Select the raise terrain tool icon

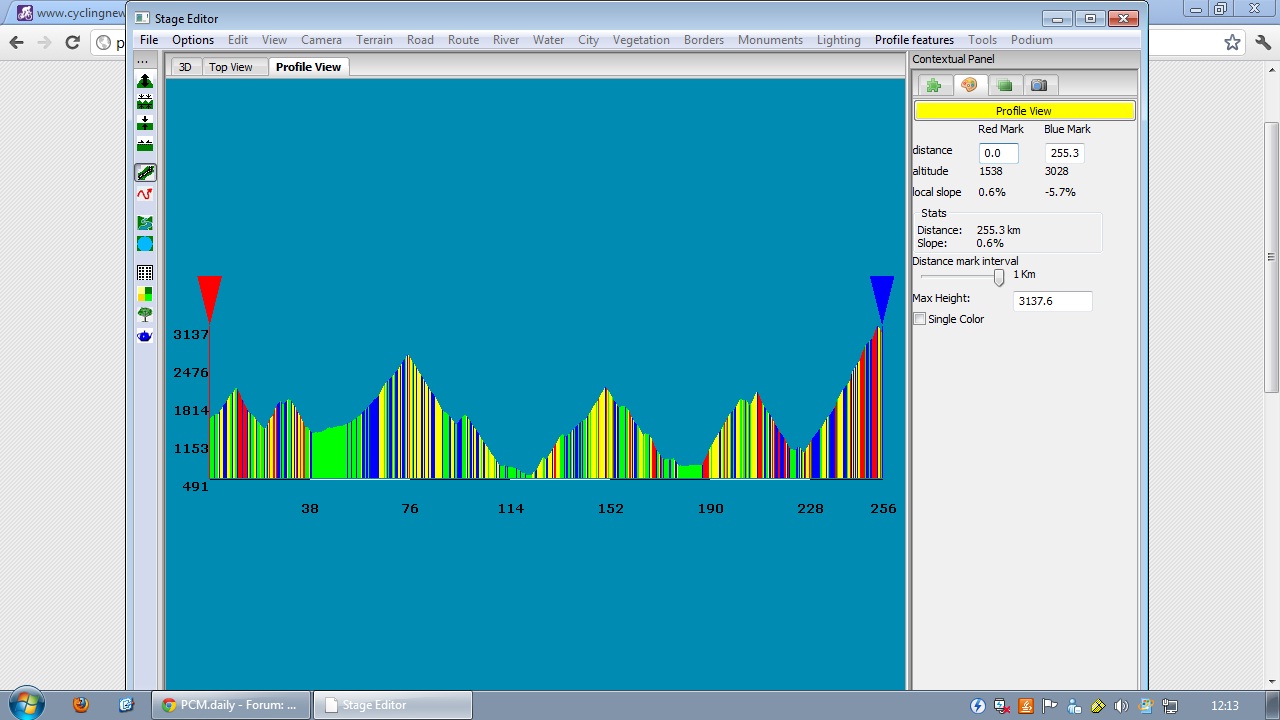pos(145,81)
